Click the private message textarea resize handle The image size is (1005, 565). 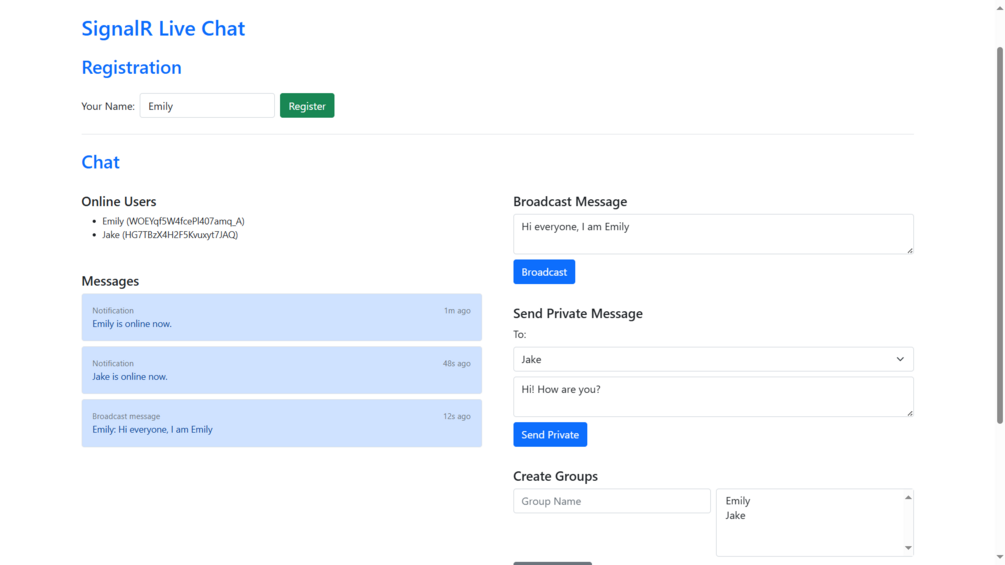tap(909, 413)
